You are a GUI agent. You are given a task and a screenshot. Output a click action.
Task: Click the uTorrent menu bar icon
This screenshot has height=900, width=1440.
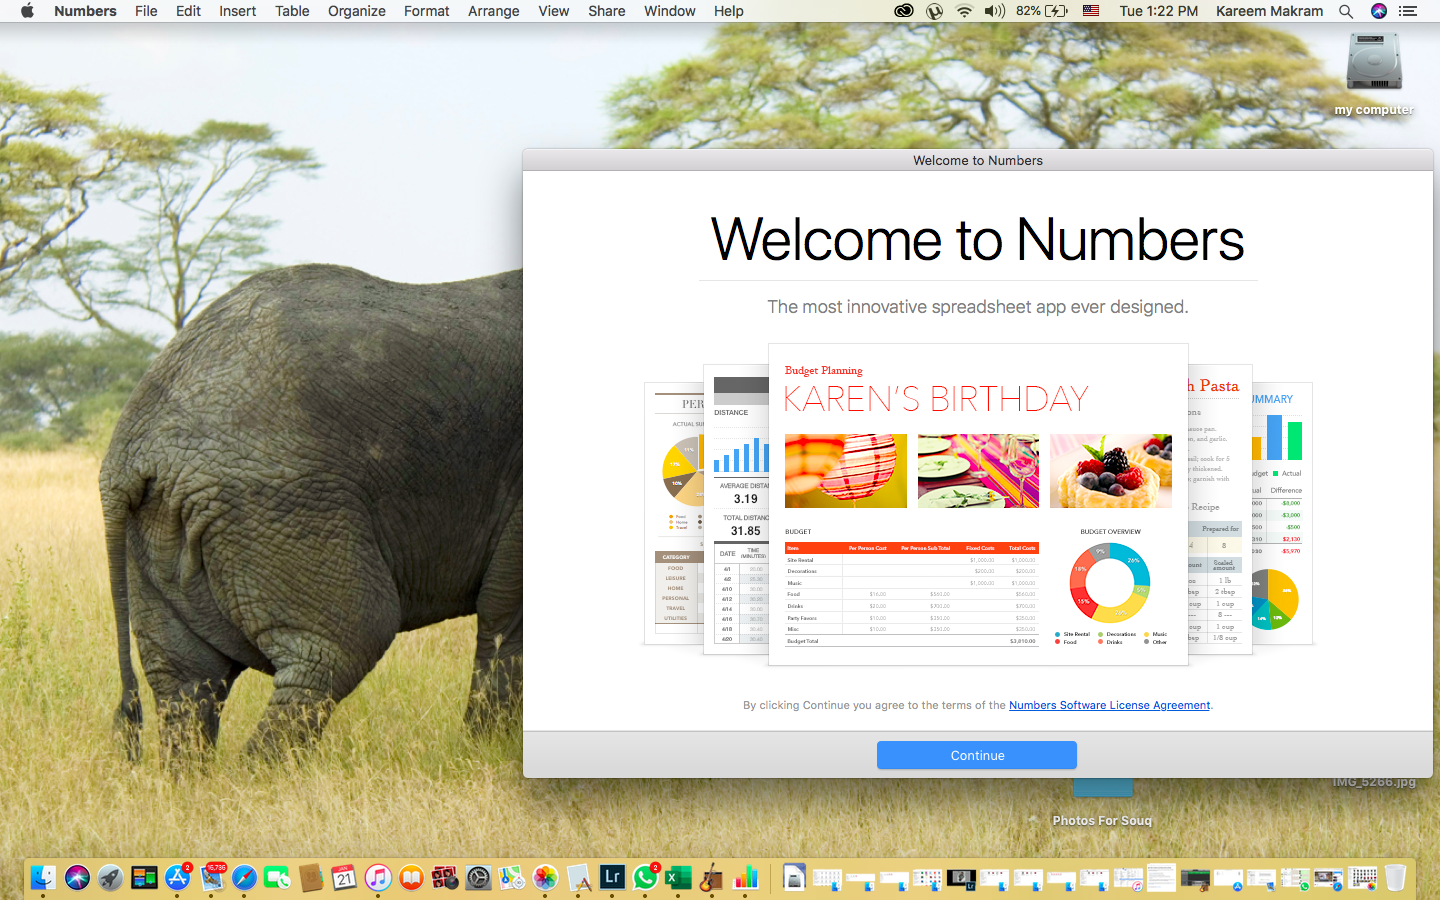tap(934, 11)
